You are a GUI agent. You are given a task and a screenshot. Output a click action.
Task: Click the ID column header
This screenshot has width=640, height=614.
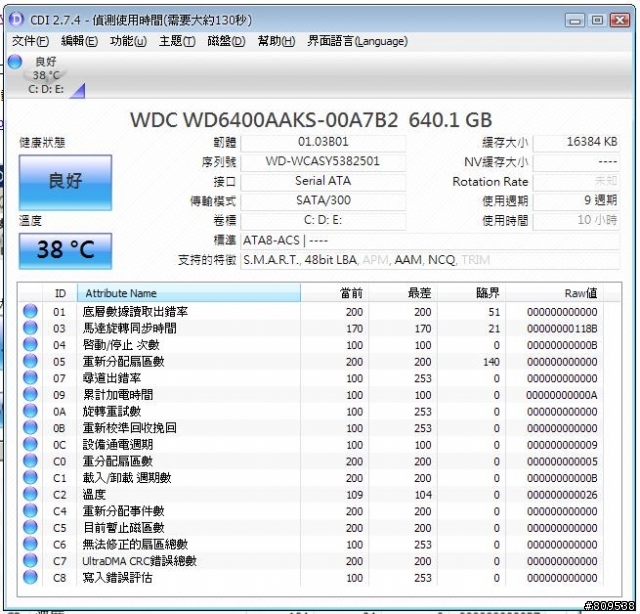tap(60, 293)
